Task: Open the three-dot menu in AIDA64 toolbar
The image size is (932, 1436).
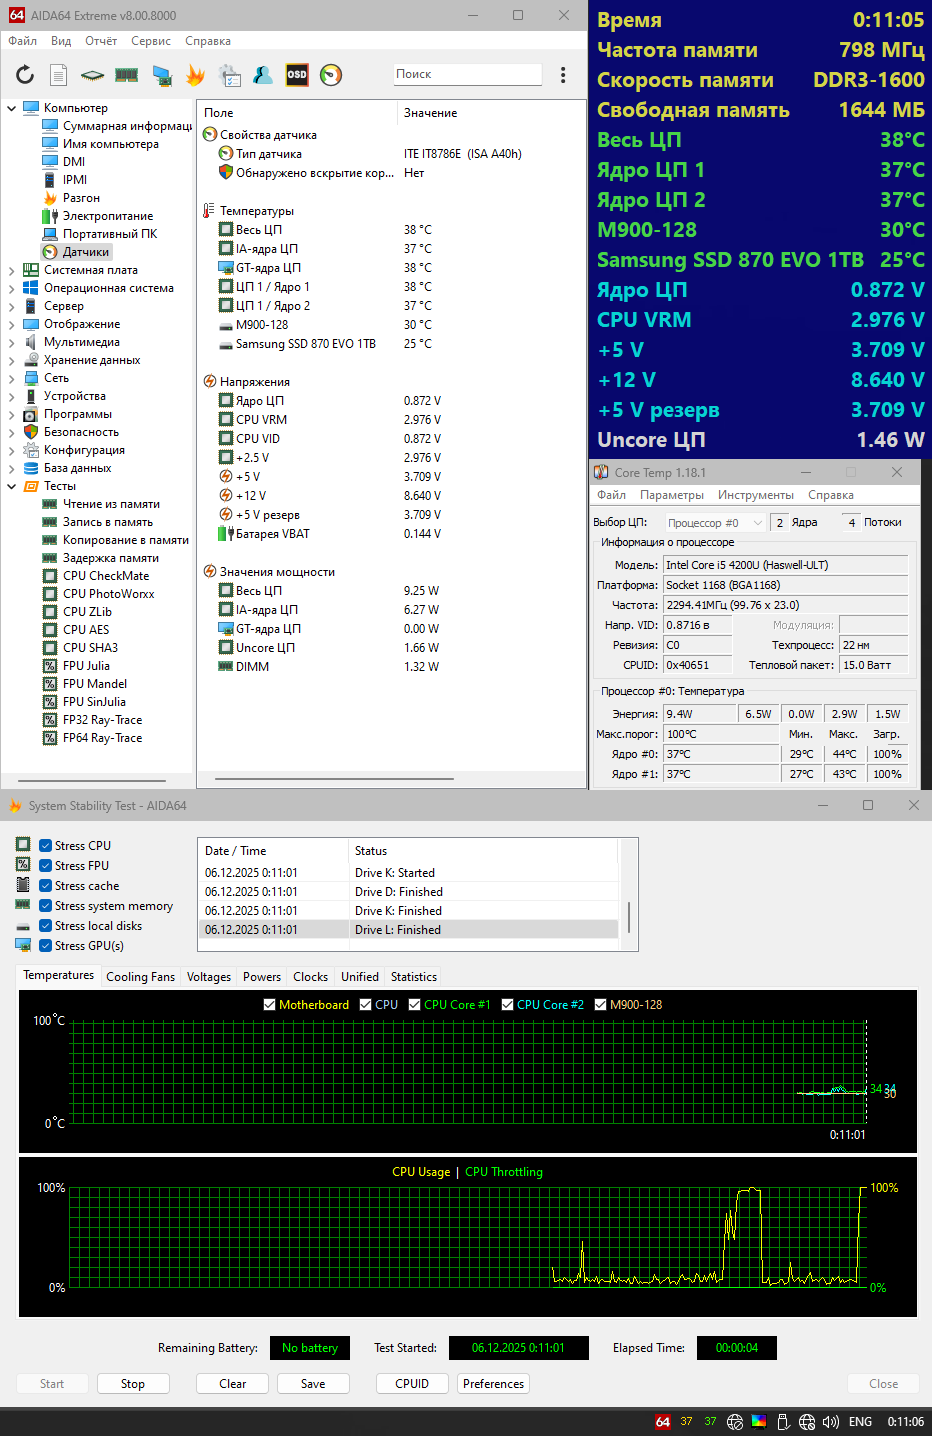Action: coord(563,75)
